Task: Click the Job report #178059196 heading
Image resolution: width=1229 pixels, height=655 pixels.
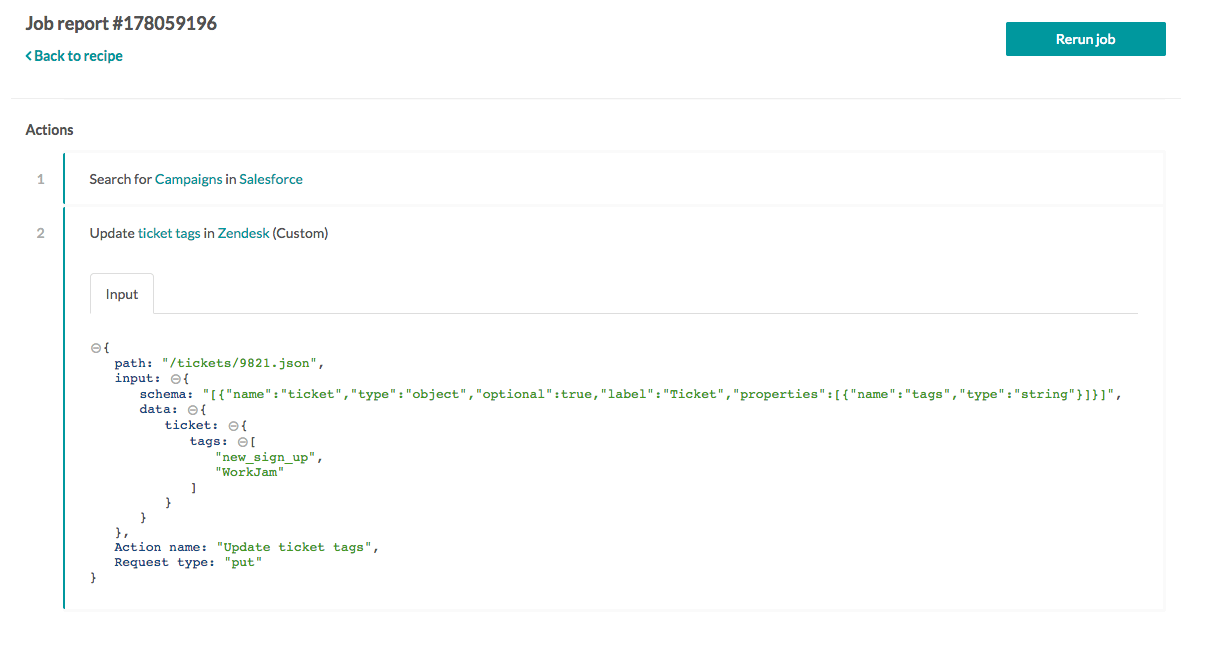Action: (121, 22)
